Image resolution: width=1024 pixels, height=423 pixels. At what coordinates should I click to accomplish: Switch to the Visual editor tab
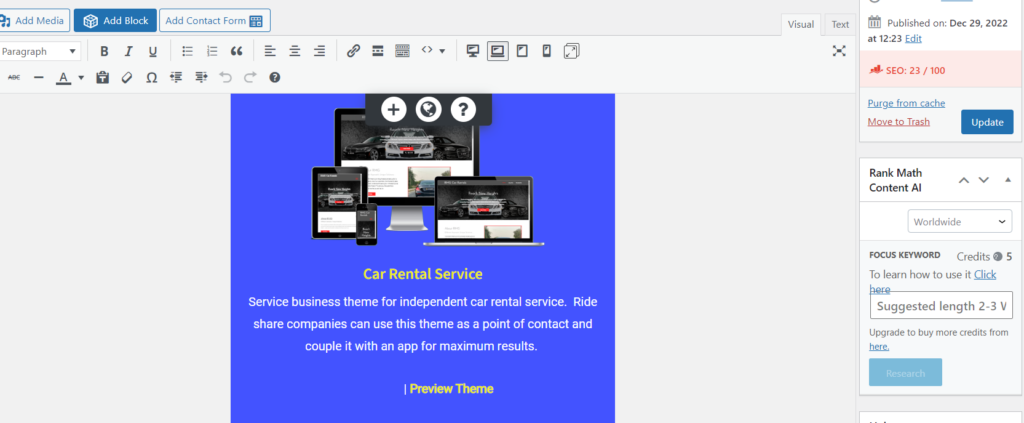[801, 25]
